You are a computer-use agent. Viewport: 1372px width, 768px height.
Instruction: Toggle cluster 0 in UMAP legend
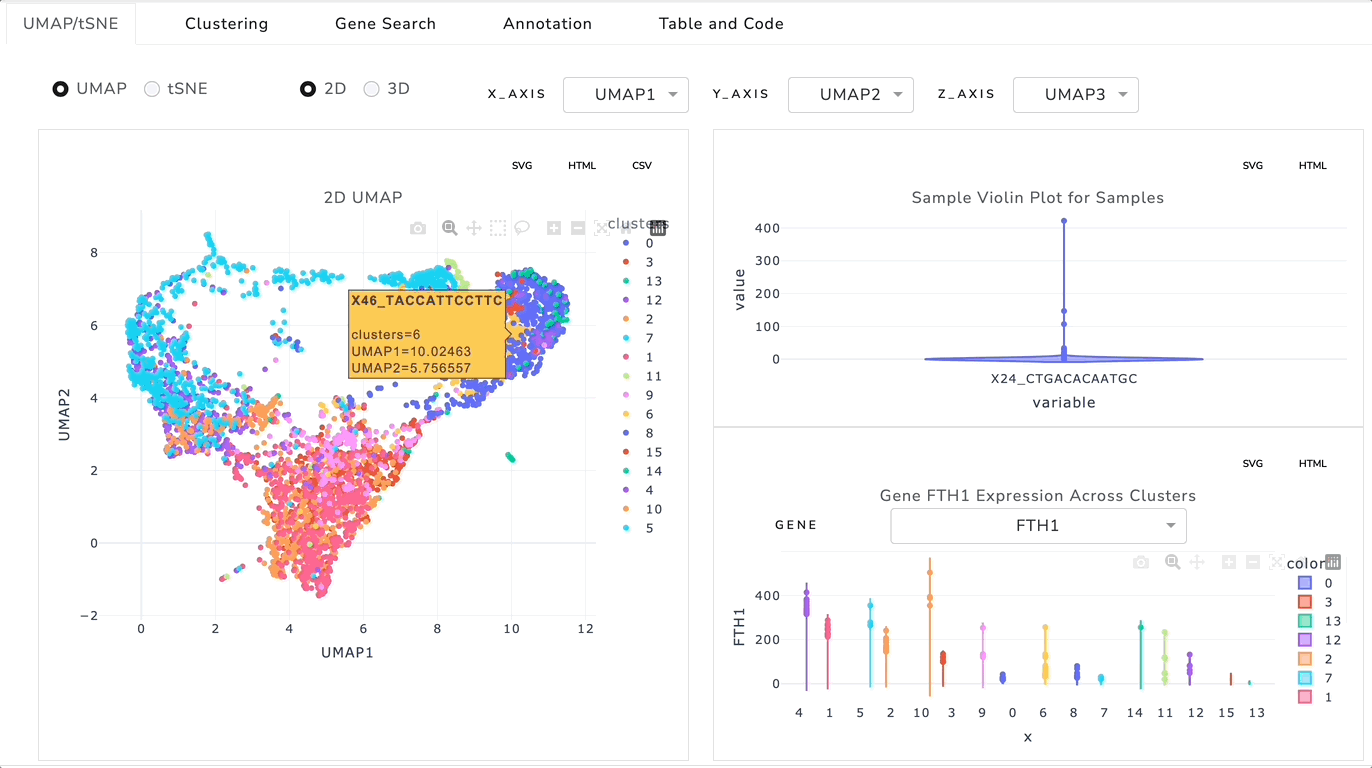click(638, 243)
